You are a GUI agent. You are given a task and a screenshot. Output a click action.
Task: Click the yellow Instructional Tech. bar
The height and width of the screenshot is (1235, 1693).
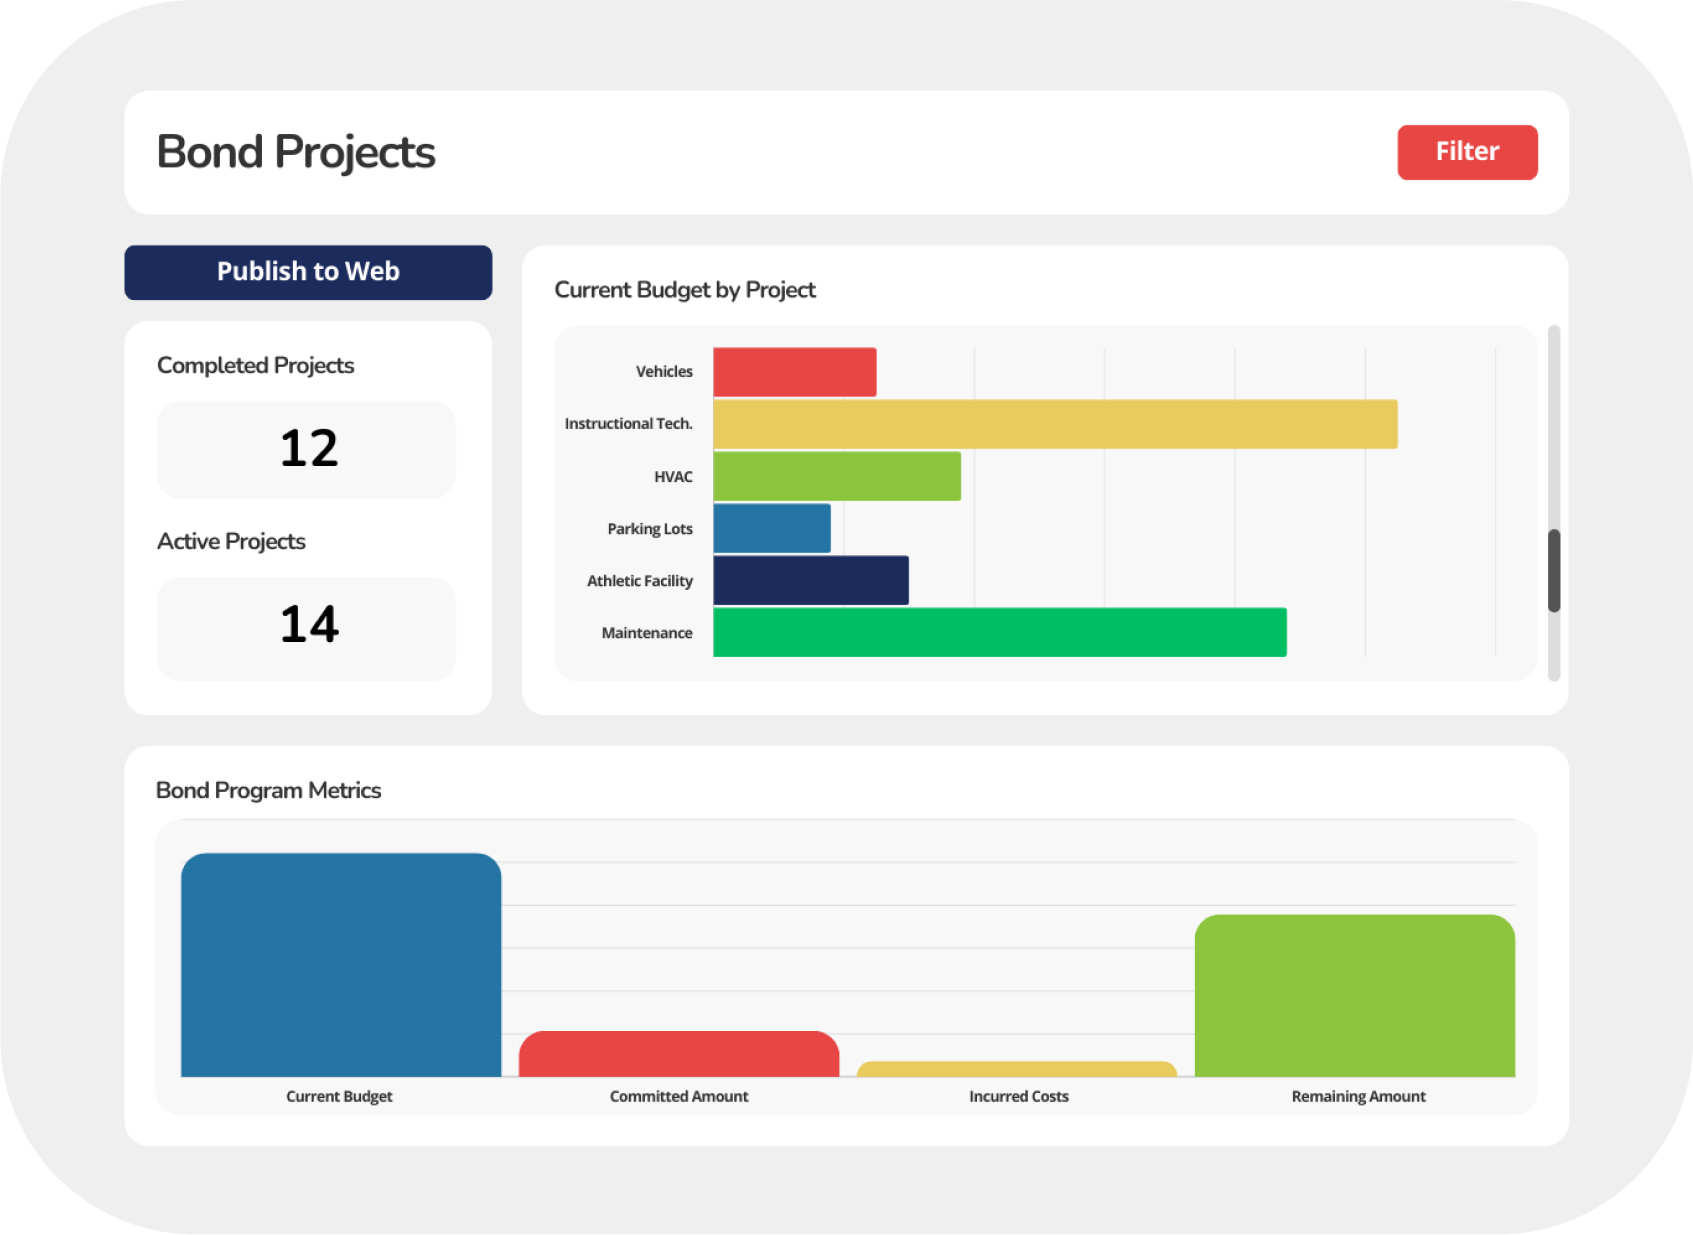pyautogui.click(x=1054, y=424)
